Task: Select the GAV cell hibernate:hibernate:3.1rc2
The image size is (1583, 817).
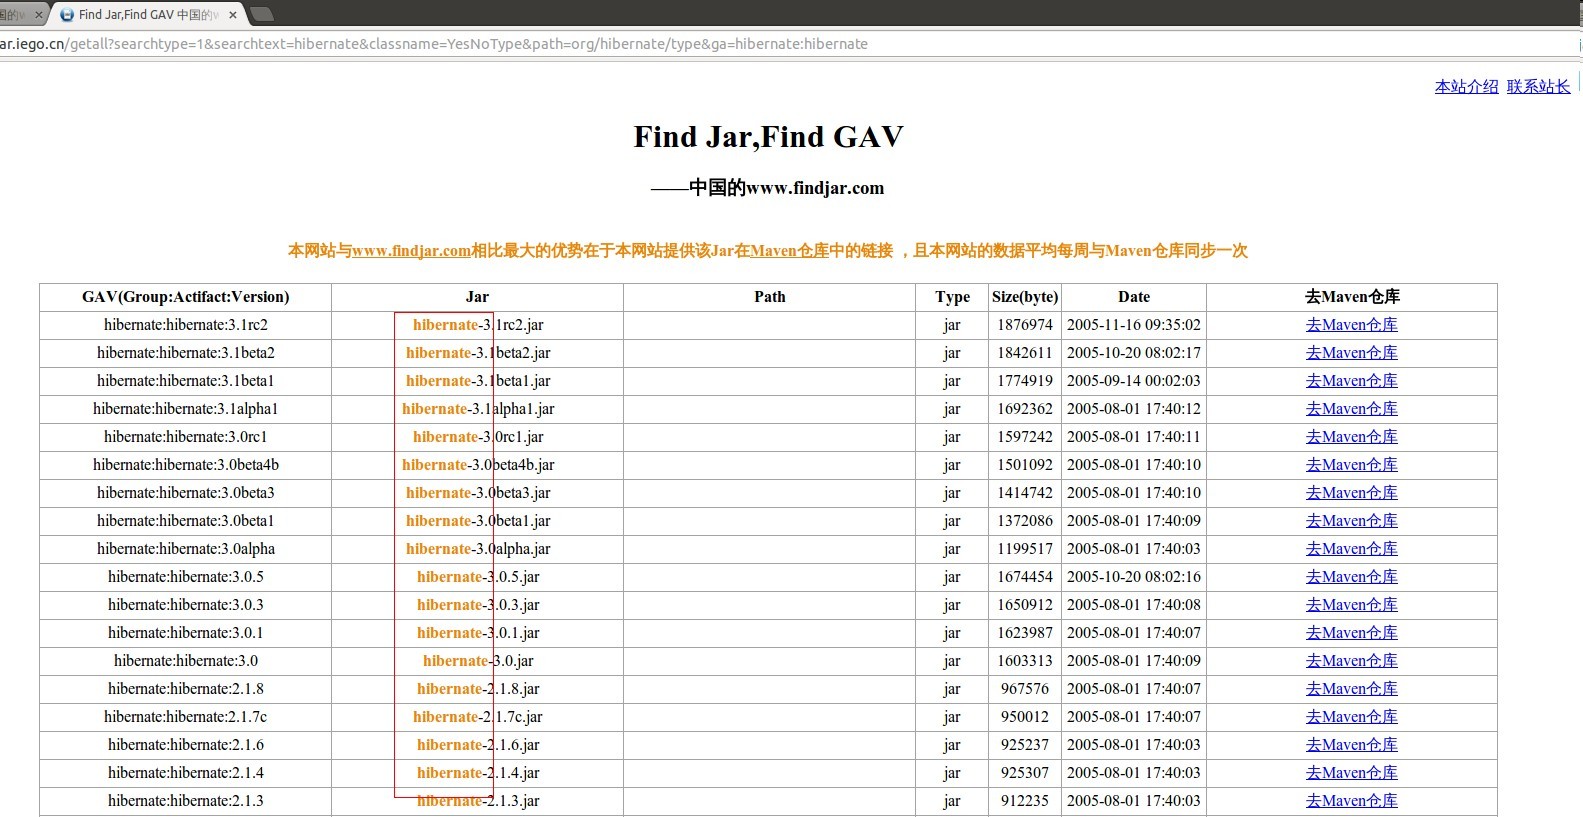Action: point(186,325)
